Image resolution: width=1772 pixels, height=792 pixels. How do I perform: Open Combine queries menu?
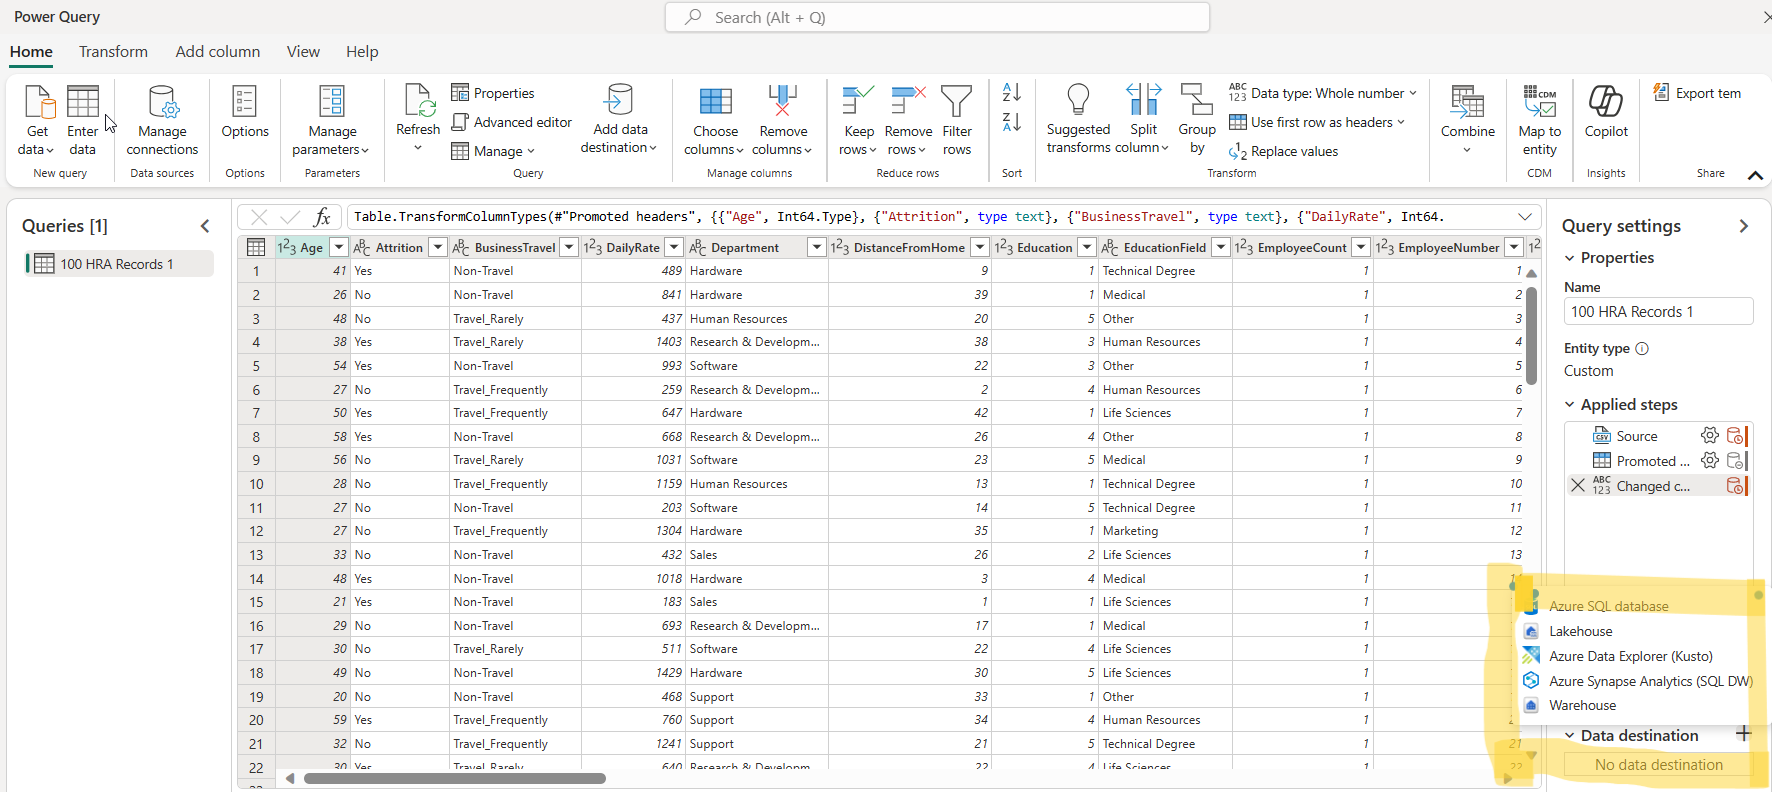click(x=1467, y=120)
